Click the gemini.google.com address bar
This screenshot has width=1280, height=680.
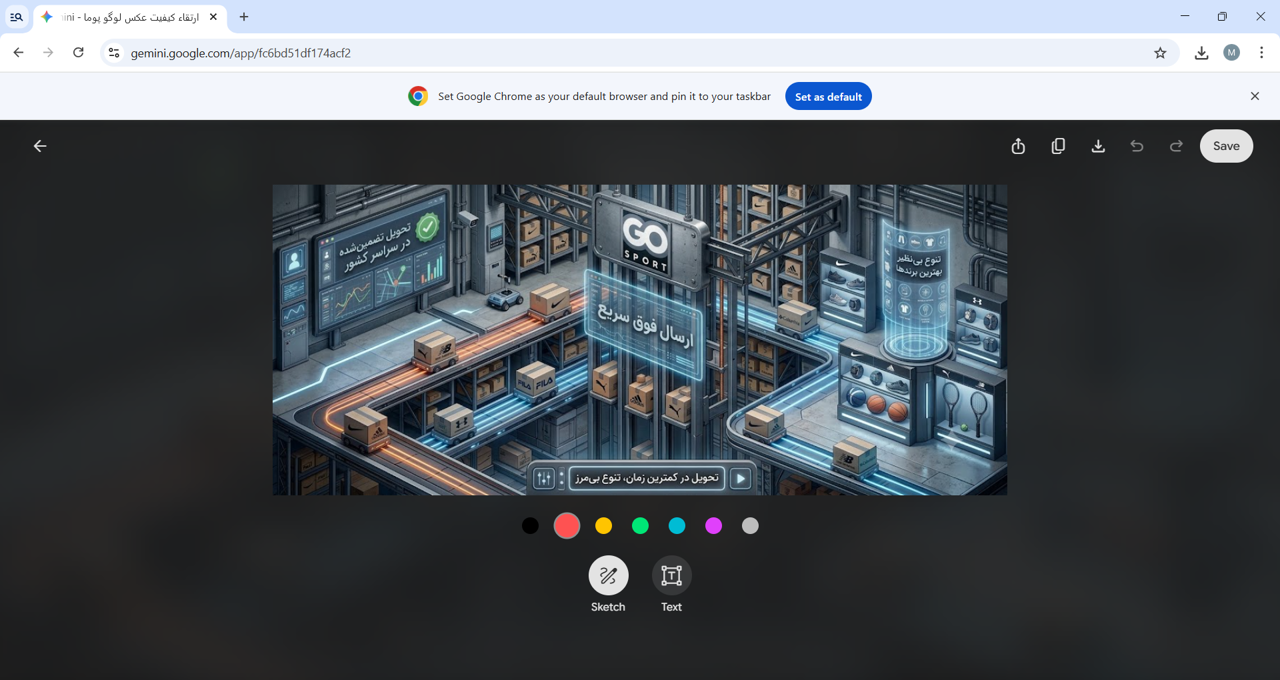coord(640,53)
